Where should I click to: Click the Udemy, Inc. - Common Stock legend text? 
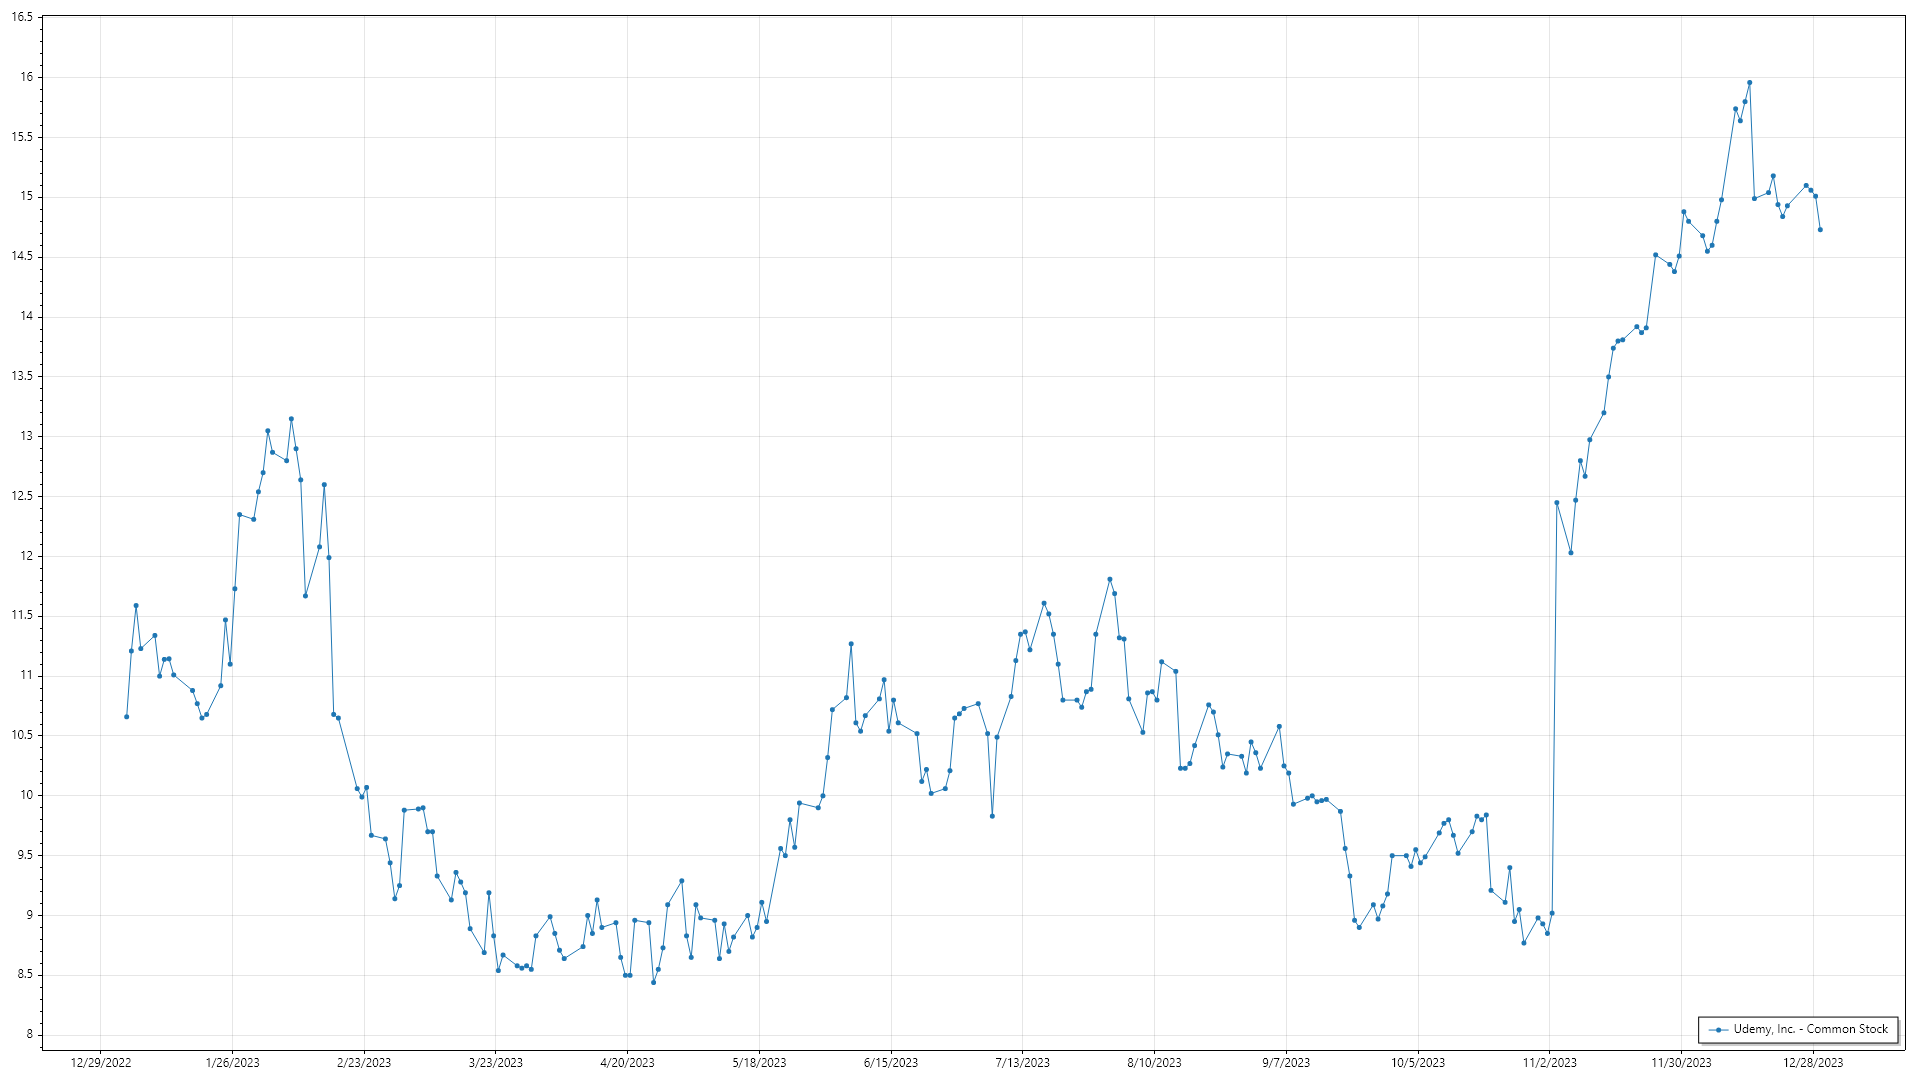[x=1810, y=1029]
